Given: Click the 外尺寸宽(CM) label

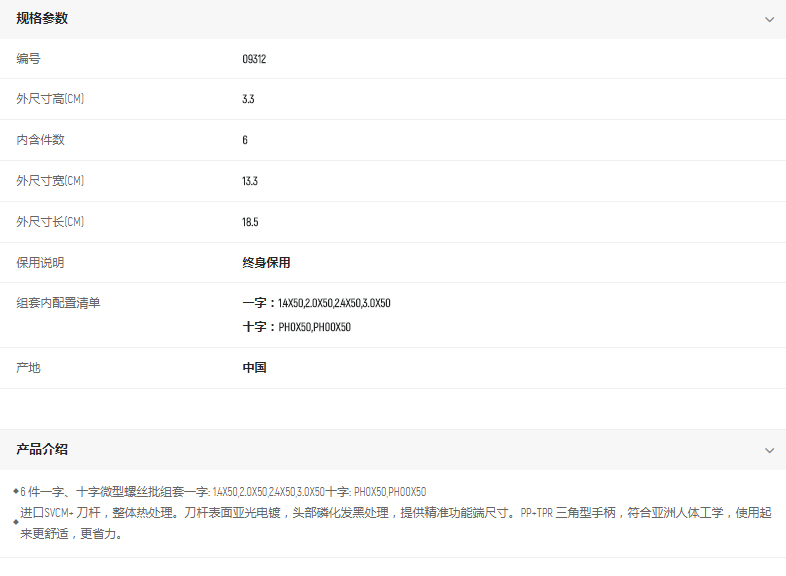Looking at the screenshot, I should coord(50,181).
